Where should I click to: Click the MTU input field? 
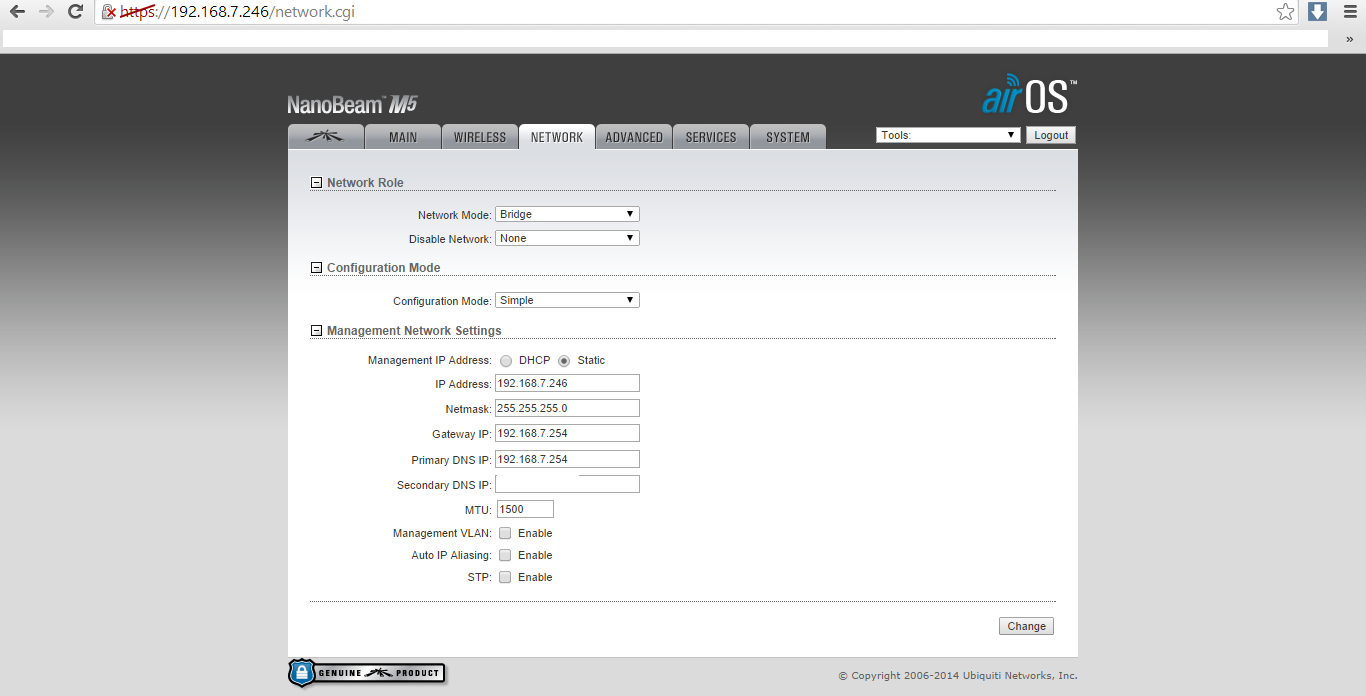[x=525, y=509]
